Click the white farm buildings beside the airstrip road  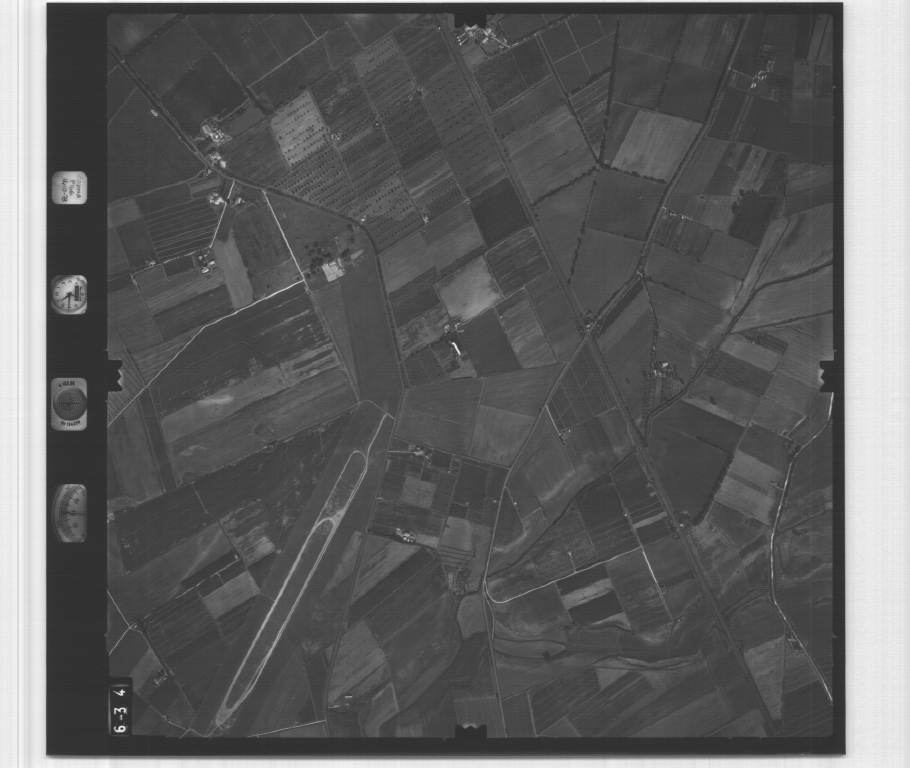tap(332, 268)
